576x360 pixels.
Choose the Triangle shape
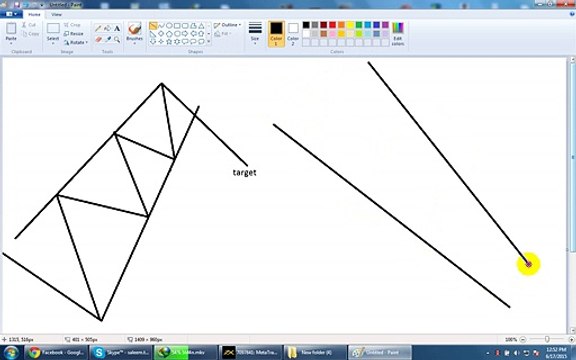201,26
